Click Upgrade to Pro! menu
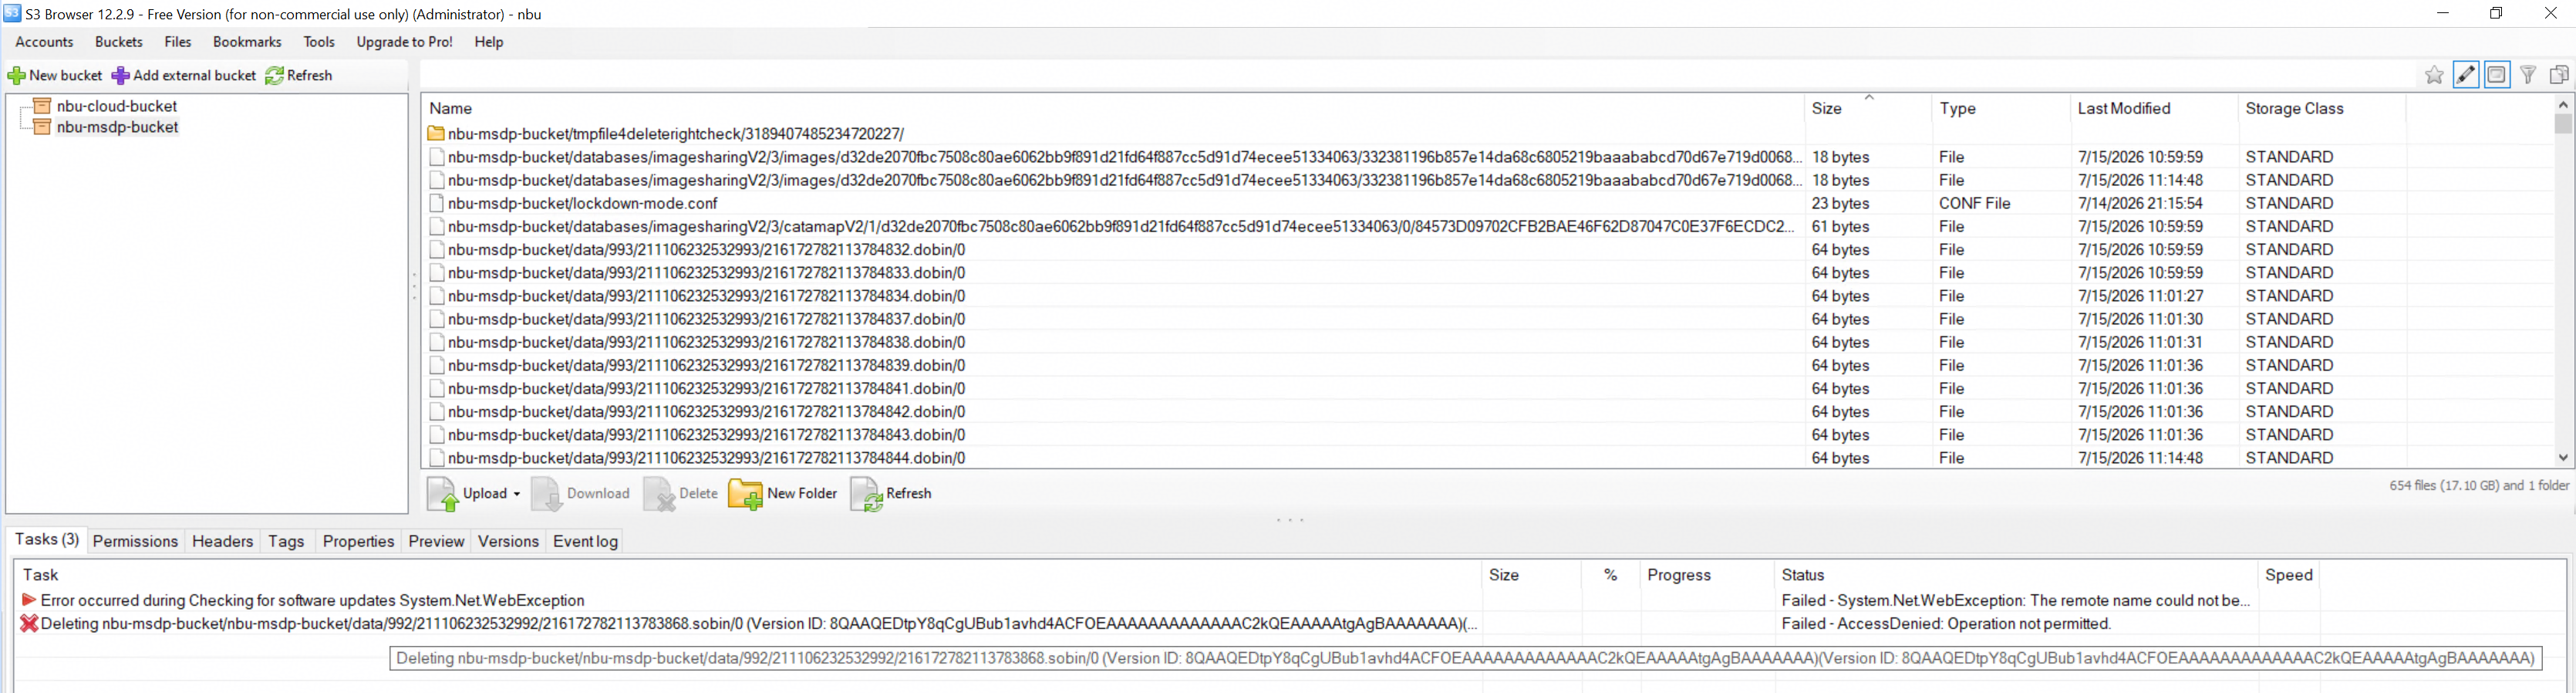Screen dimensions: 2576x693 point(405,42)
